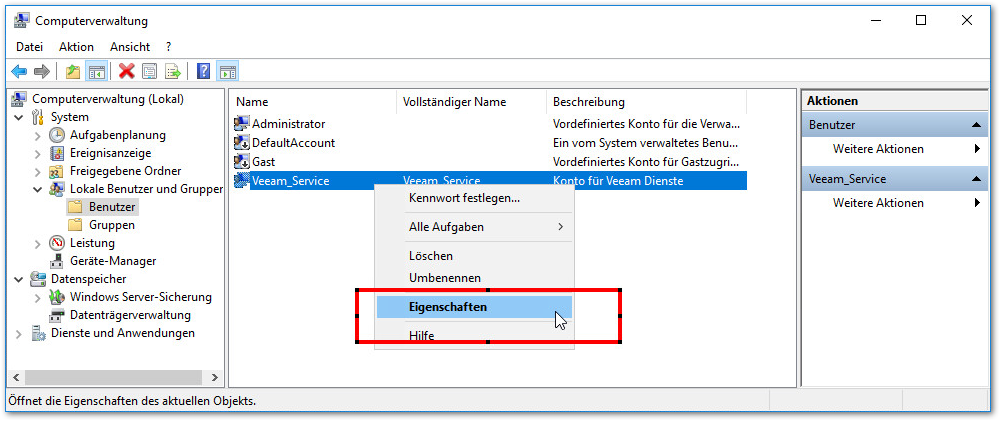The height and width of the screenshot is (421, 1000).
Task: Click the blue question mark help icon
Action: click(x=203, y=71)
